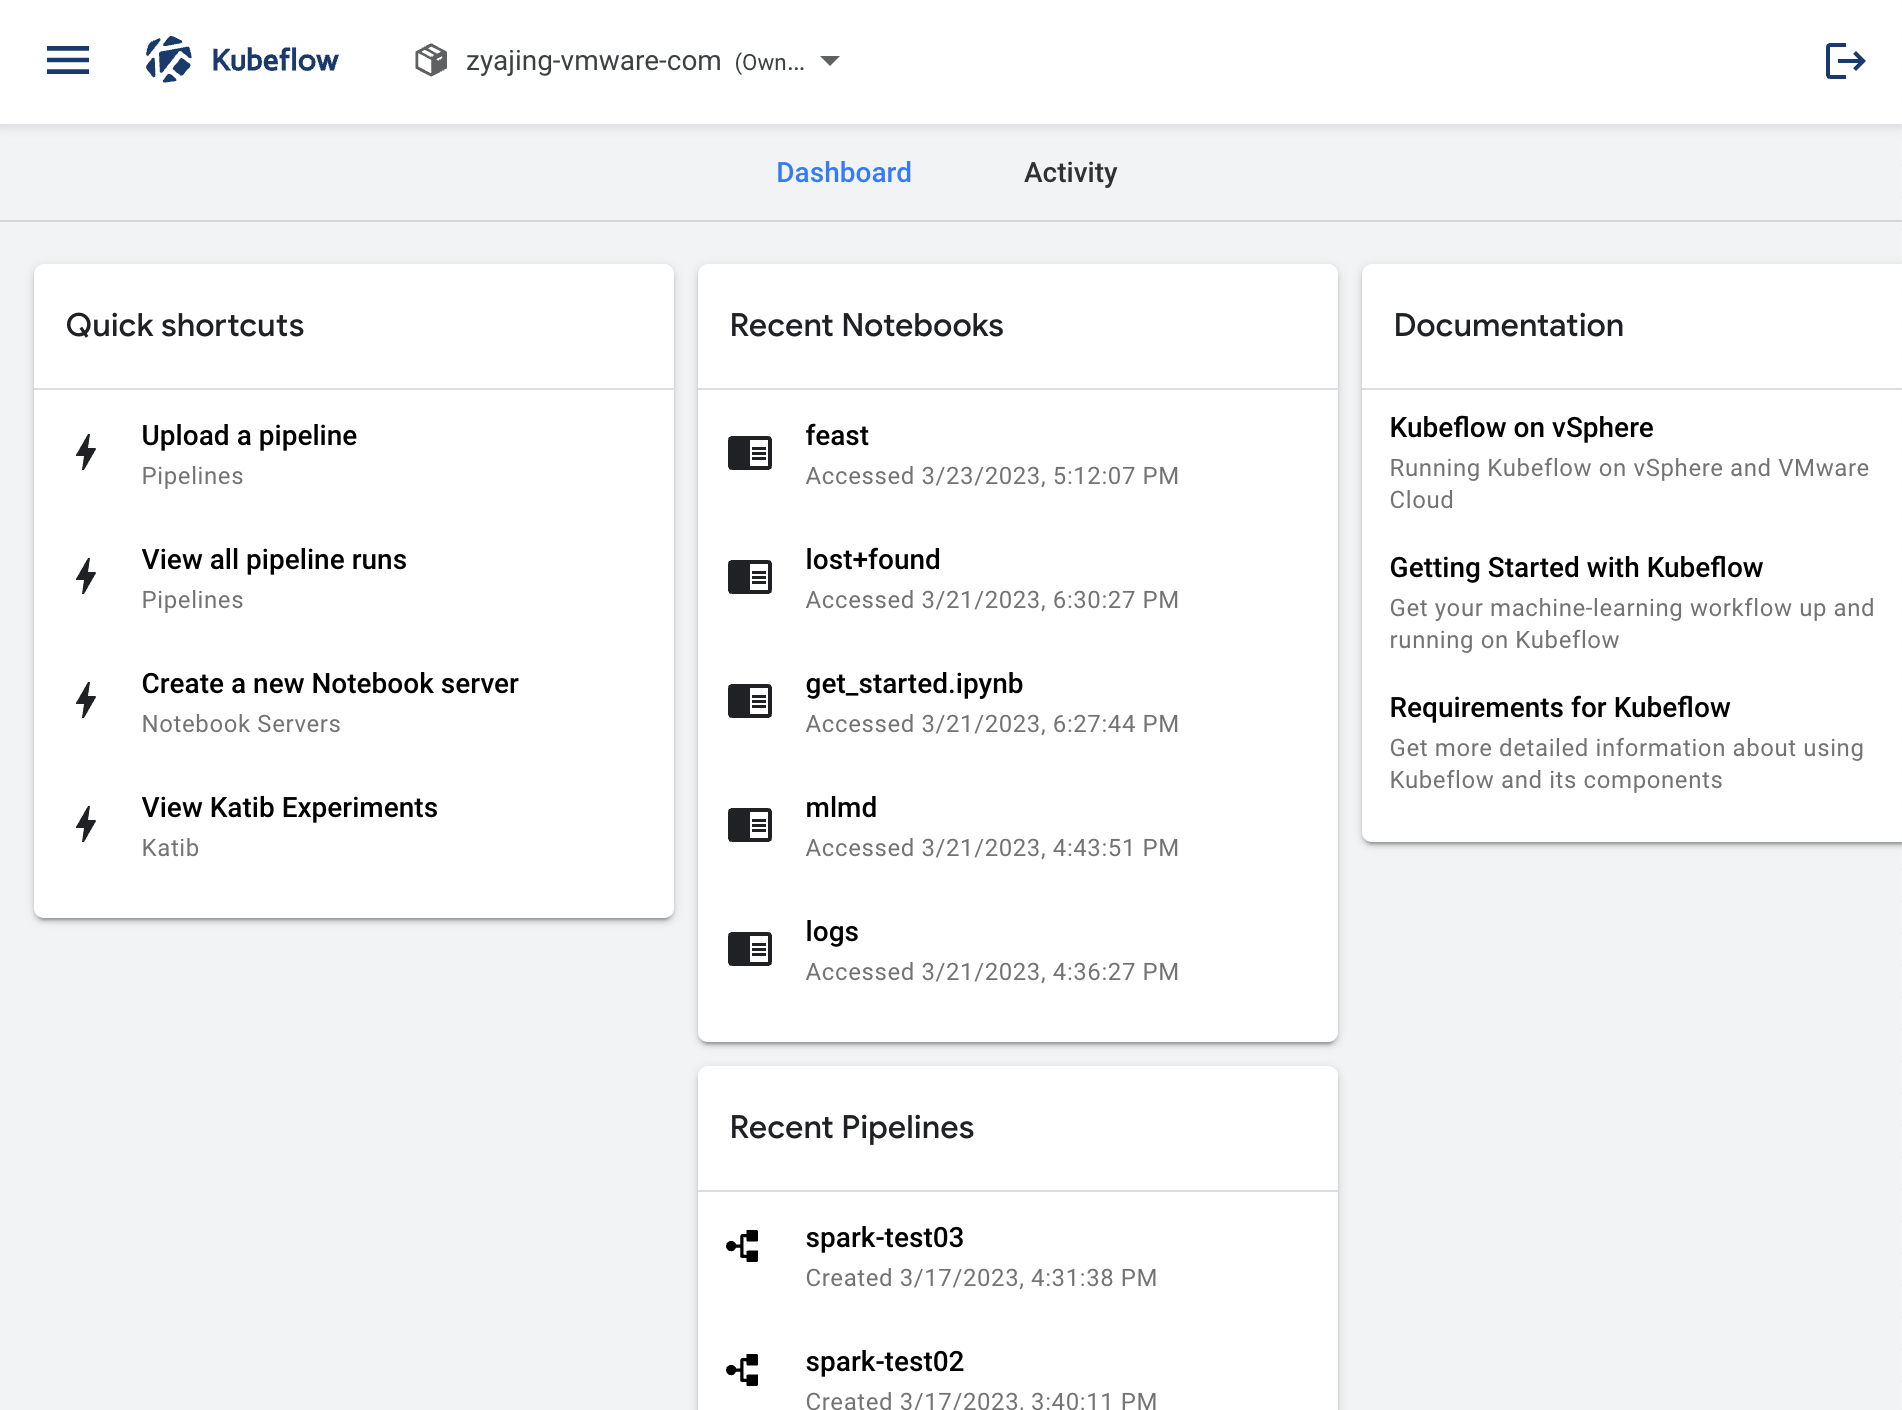Click the pipeline icon beside spark-test03
This screenshot has height=1410, width=1902.
point(744,1246)
